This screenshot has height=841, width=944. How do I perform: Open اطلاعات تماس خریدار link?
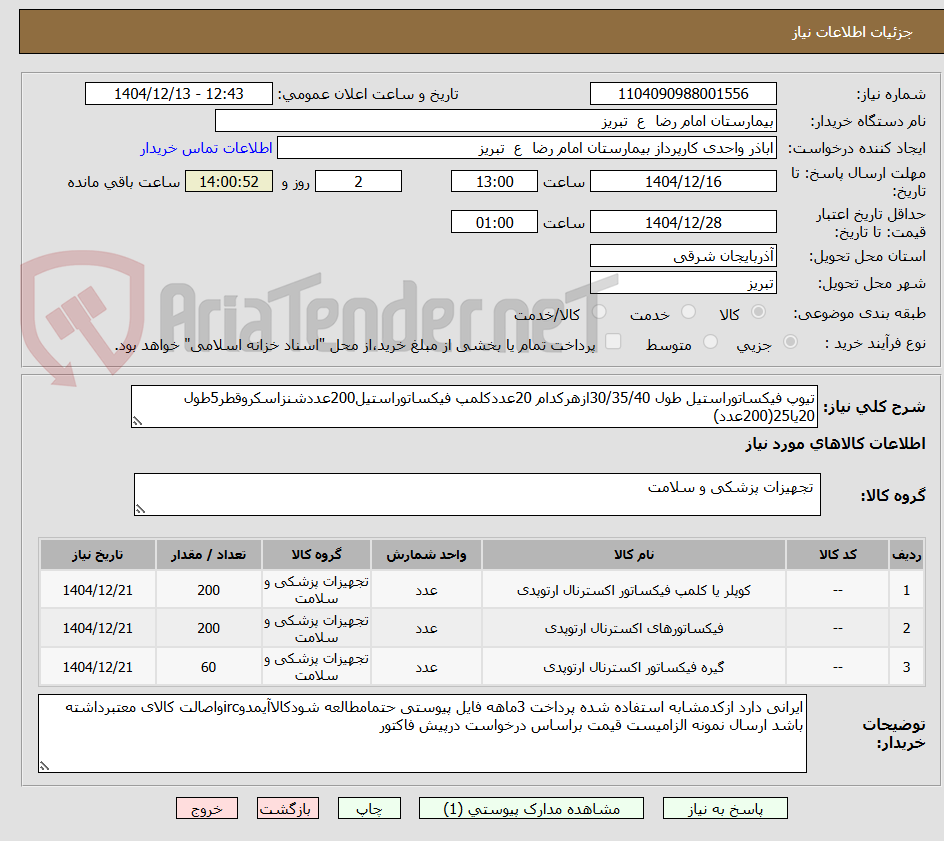click(x=206, y=148)
